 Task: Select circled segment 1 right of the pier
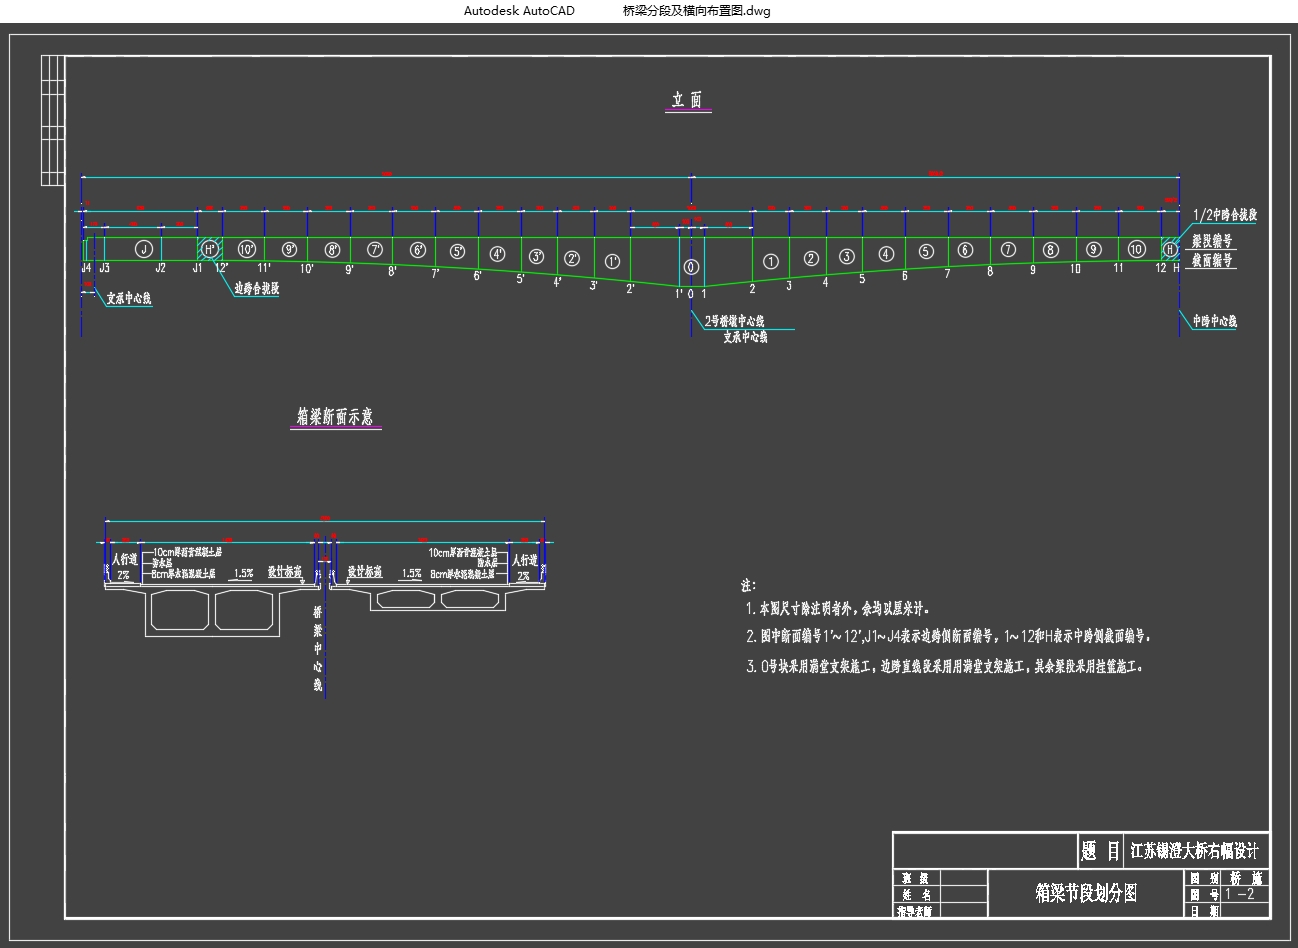770,261
